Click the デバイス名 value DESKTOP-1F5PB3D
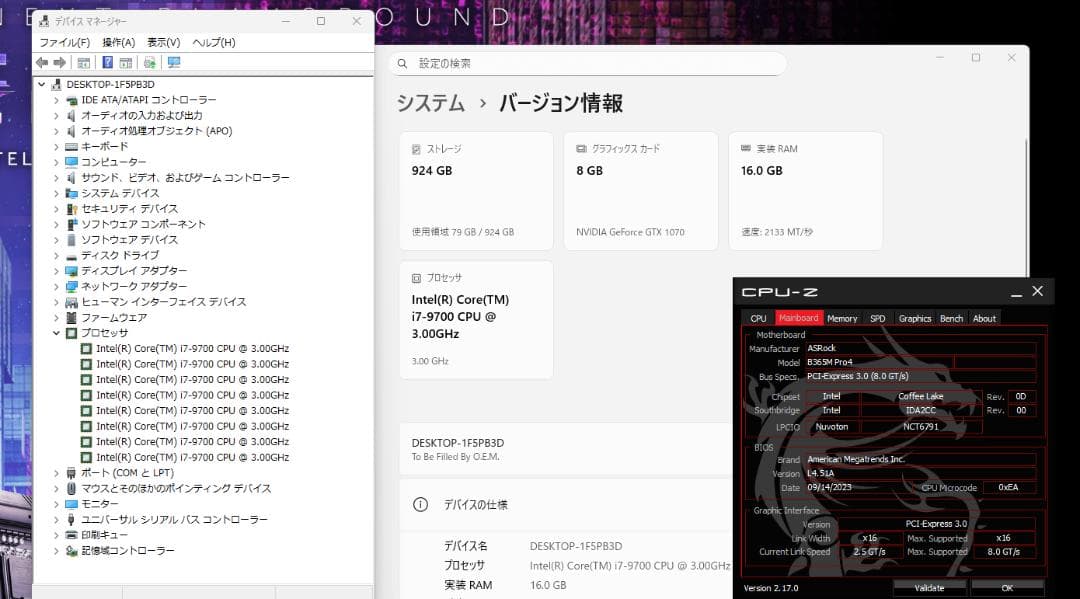Viewport: 1080px width, 599px height. point(576,546)
